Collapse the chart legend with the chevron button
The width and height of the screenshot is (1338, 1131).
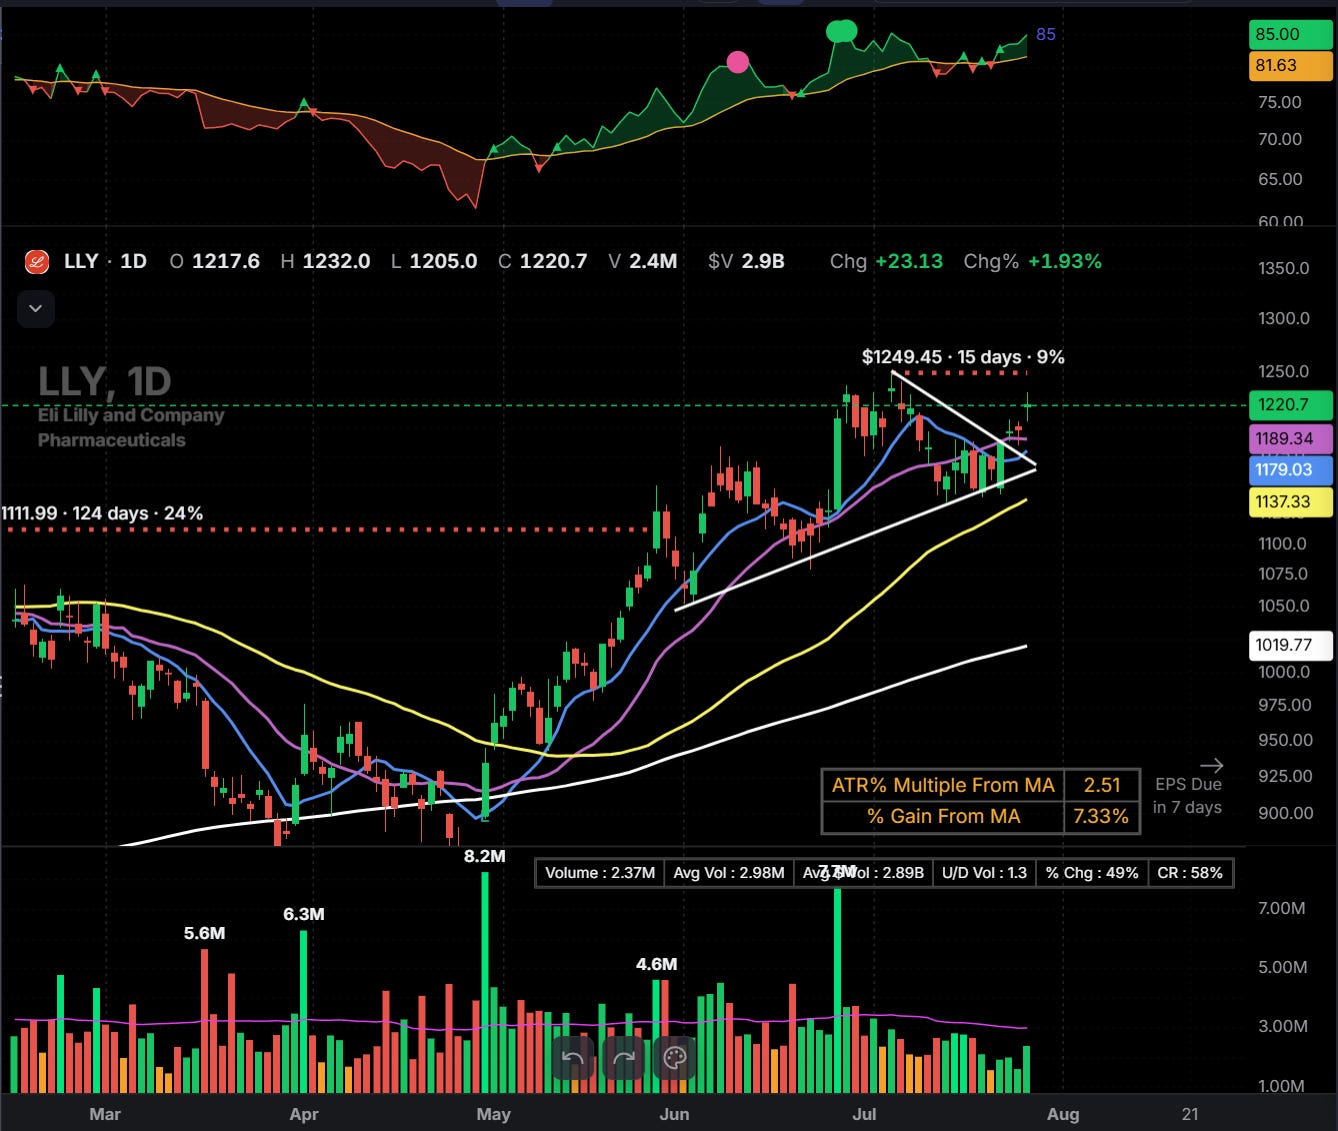pyautogui.click(x=36, y=308)
